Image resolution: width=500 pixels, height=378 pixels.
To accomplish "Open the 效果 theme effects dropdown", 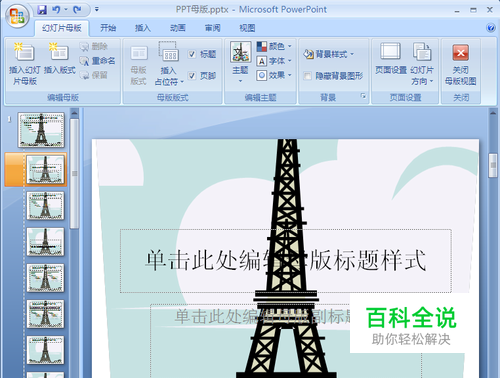I will coord(274,75).
